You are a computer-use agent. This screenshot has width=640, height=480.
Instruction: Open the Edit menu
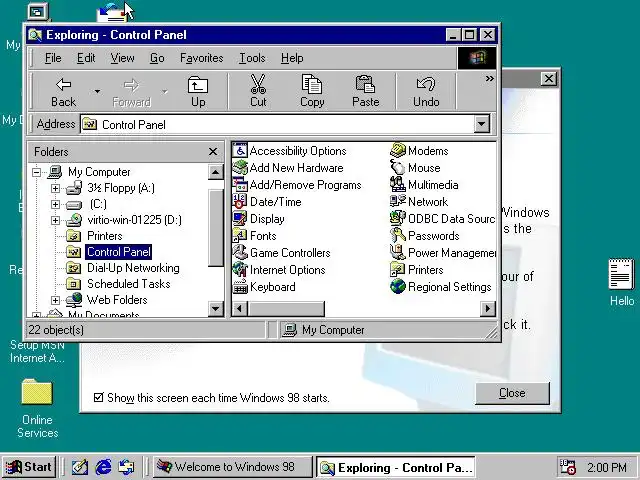coord(86,58)
